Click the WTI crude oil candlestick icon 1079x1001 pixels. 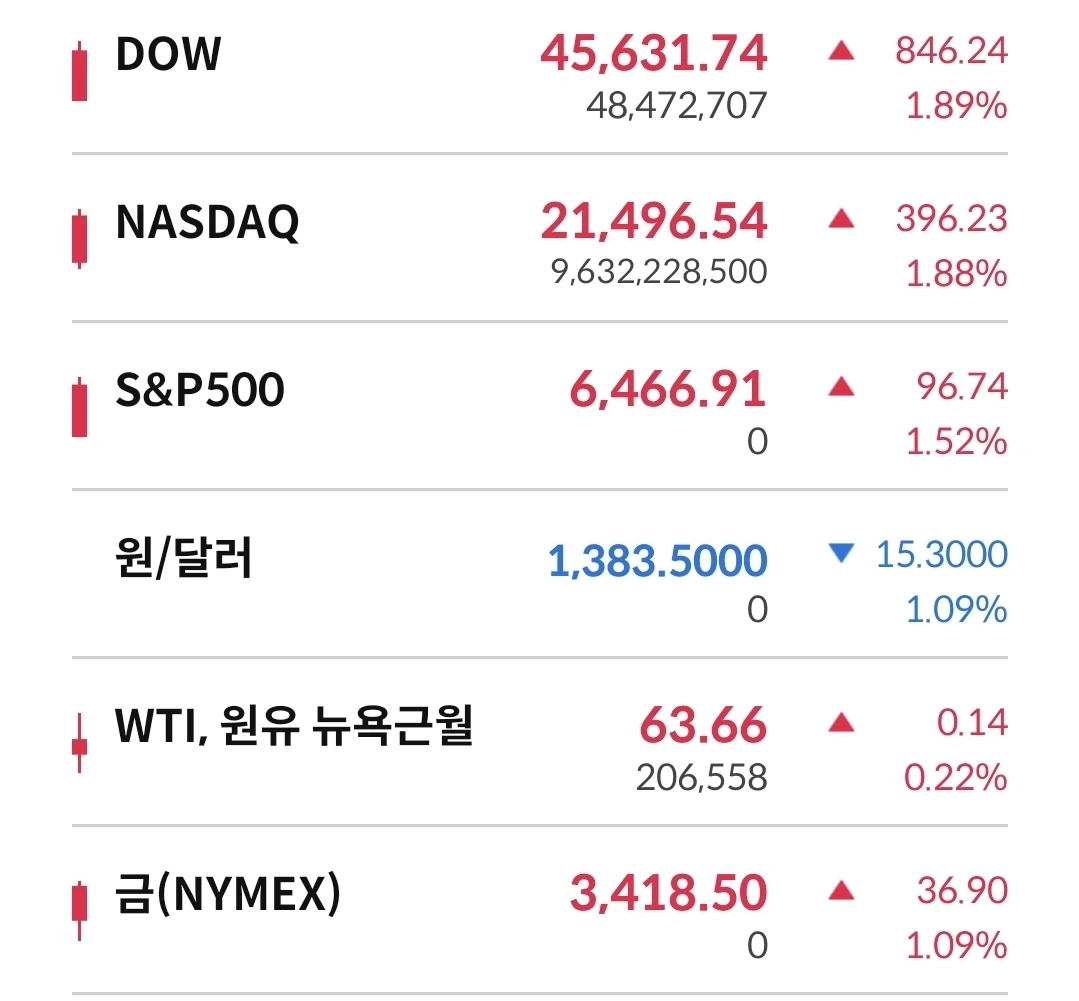point(80,743)
